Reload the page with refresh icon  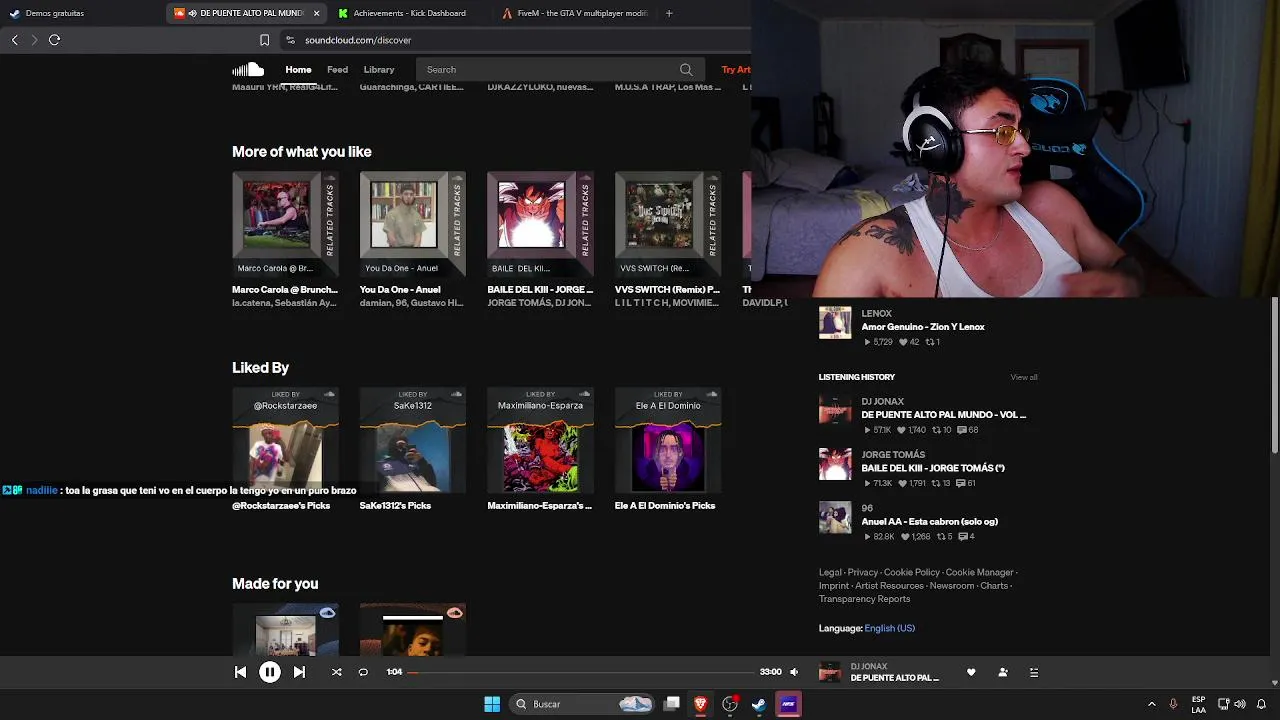click(54, 40)
